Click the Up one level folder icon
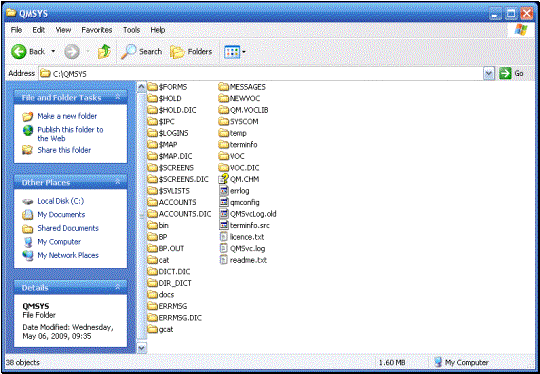This screenshot has height=374, width=540. (104, 52)
